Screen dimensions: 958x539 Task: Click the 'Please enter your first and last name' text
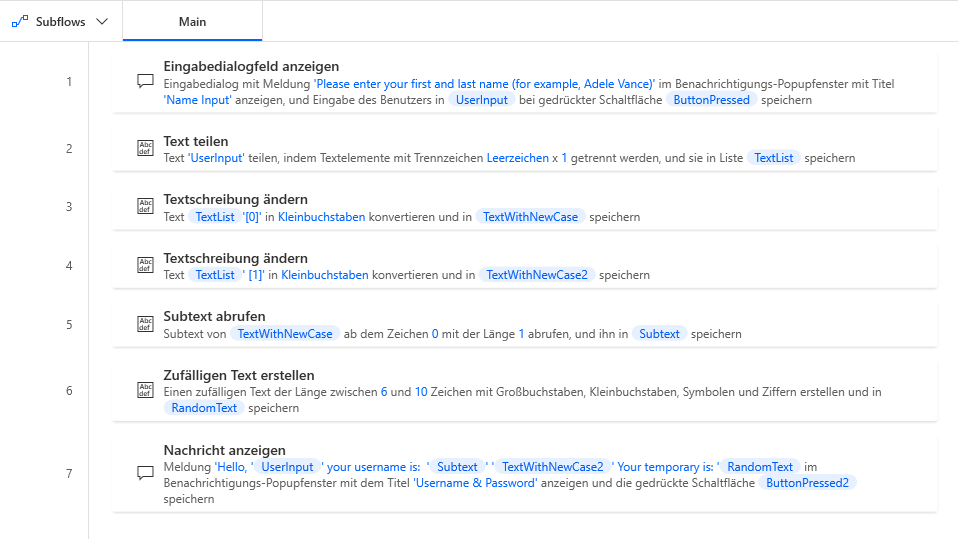point(484,84)
